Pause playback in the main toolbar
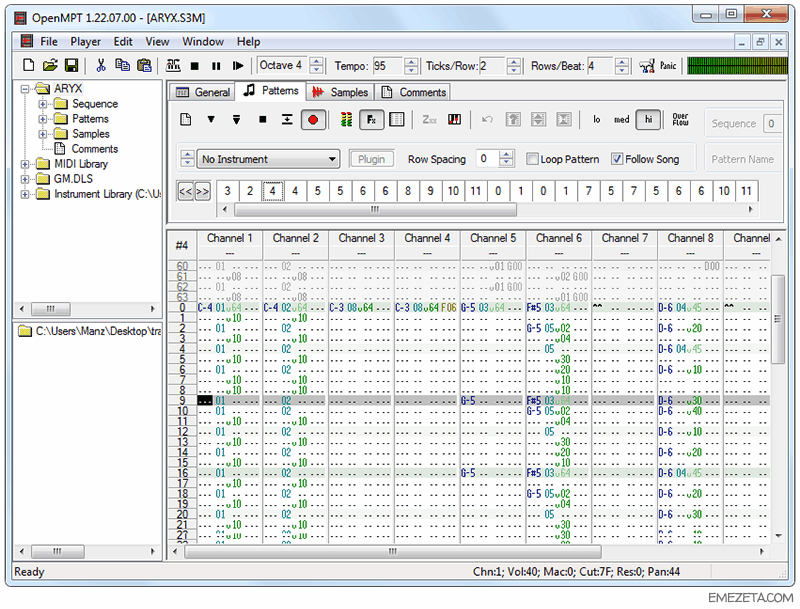The width and height of the screenshot is (800, 609). 216,66
